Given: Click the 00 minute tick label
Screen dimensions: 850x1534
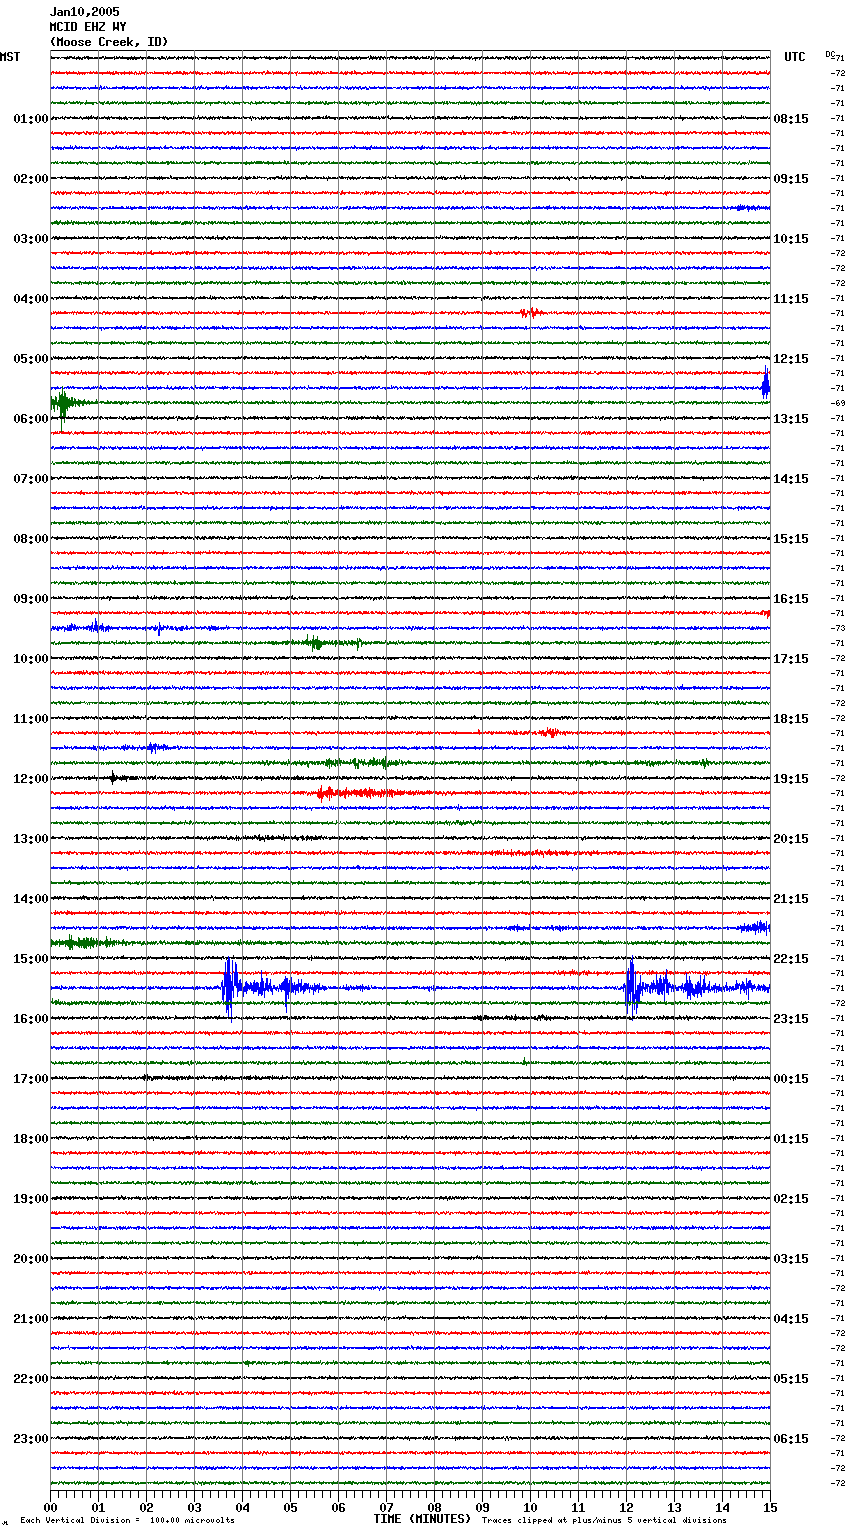Looking at the screenshot, I should [x=51, y=1507].
